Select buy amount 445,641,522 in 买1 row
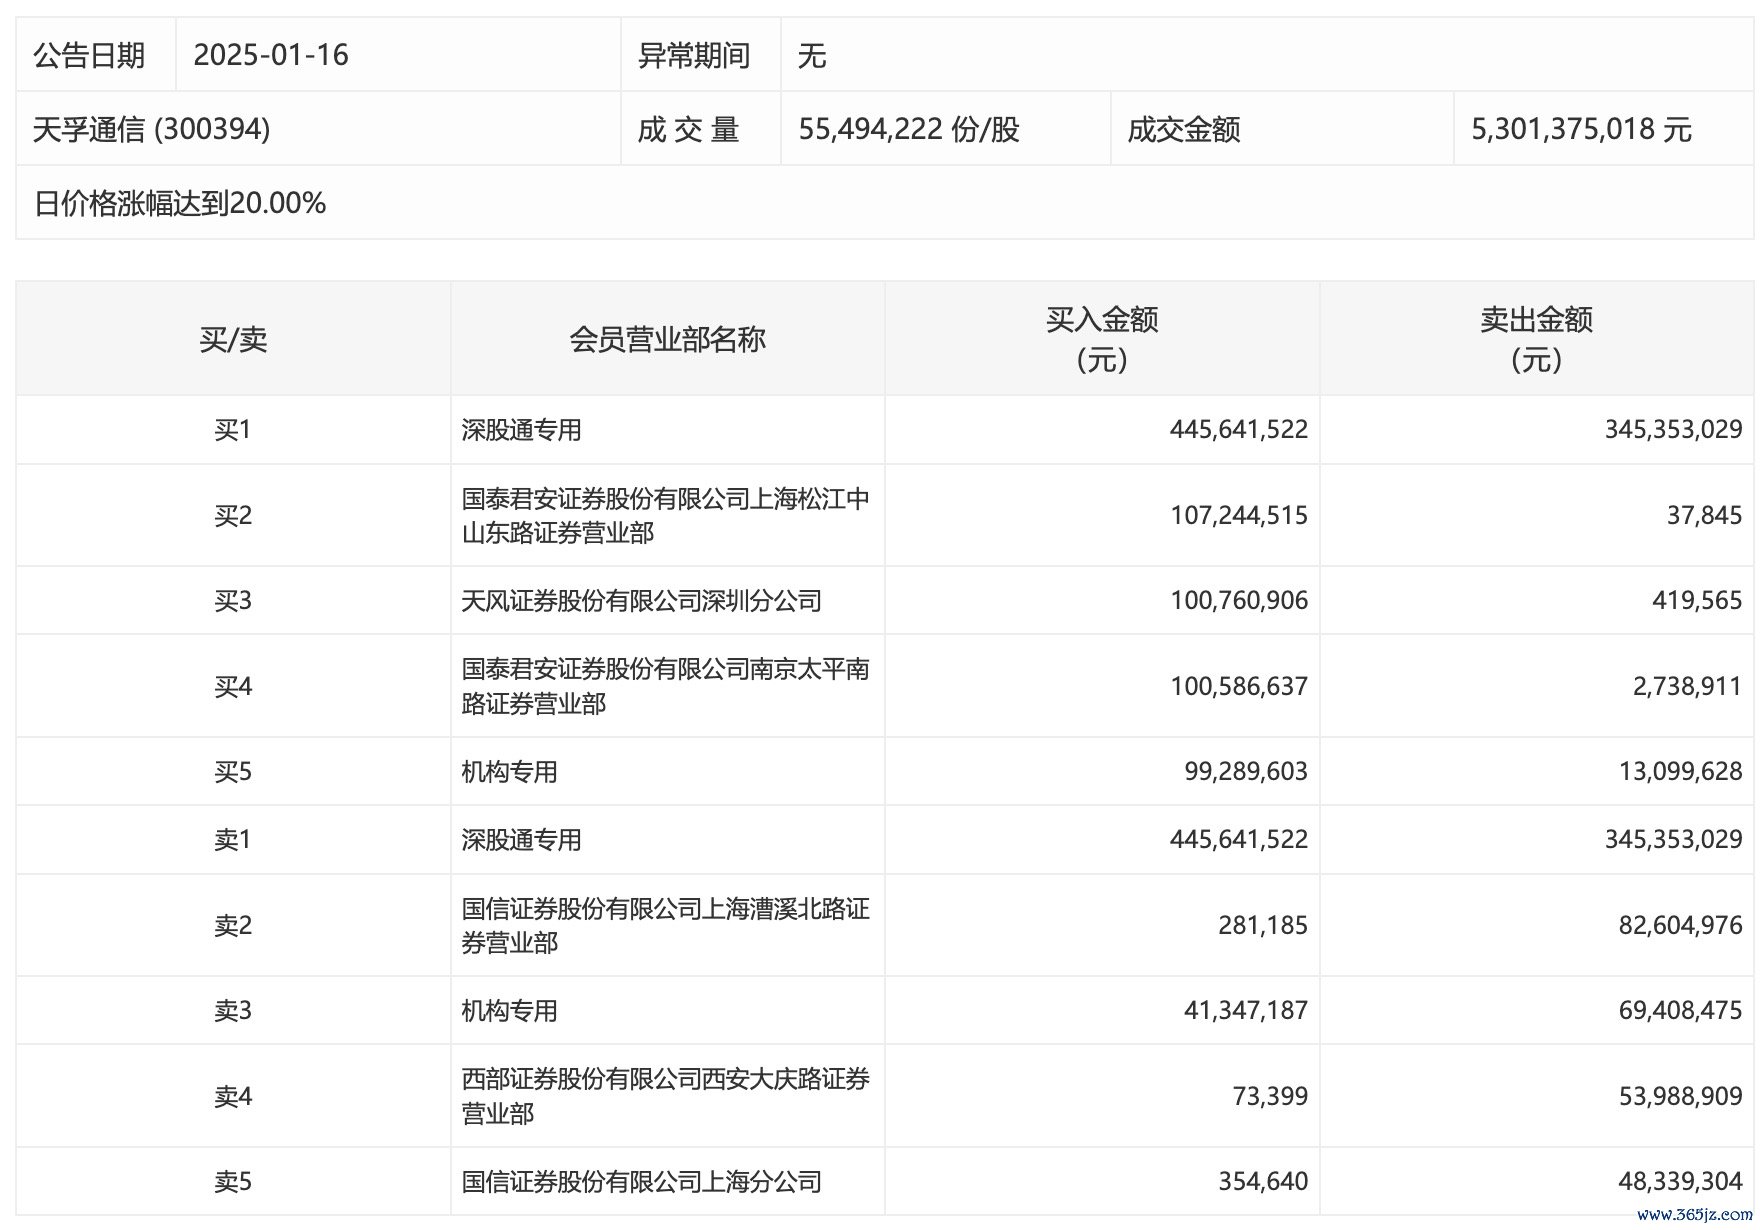1760x1230 pixels. (1239, 430)
